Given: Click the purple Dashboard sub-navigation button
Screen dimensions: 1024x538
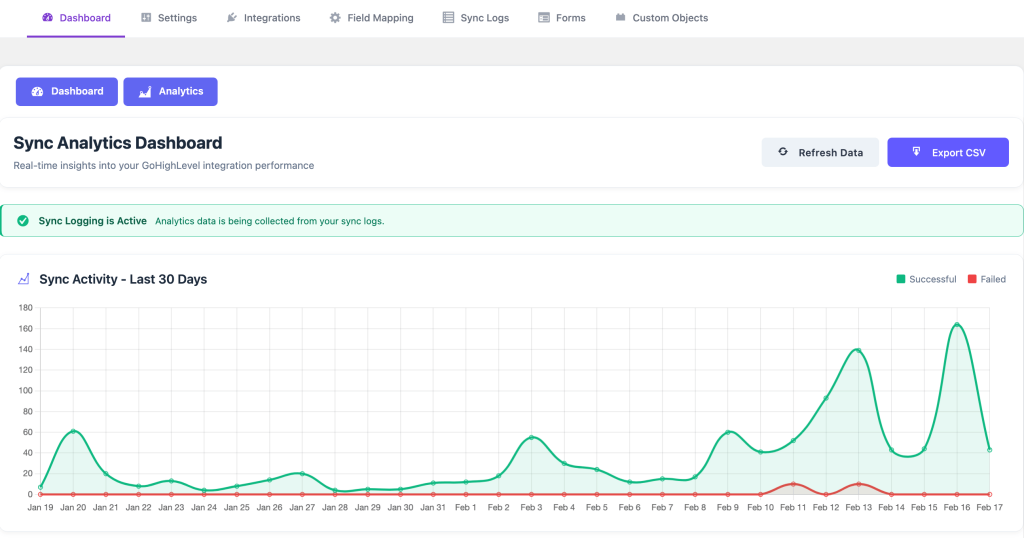Looking at the screenshot, I should click(67, 92).
